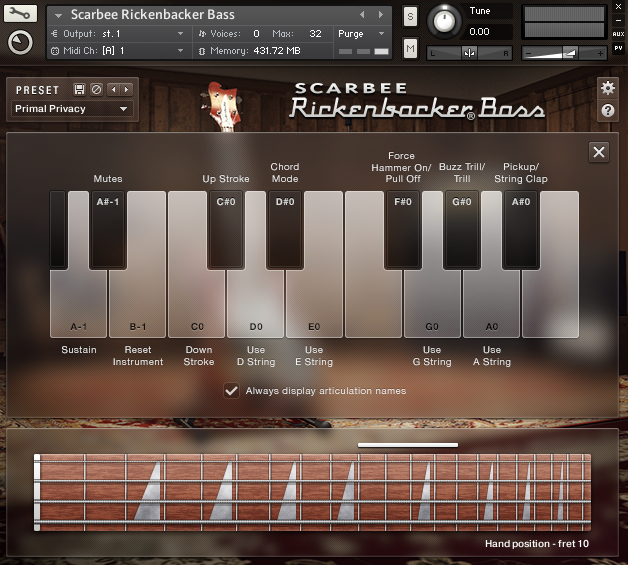Click the B-1 Reset Instrument key
The width and height of the screenshot is (628, 565).
tap(138, 304)
